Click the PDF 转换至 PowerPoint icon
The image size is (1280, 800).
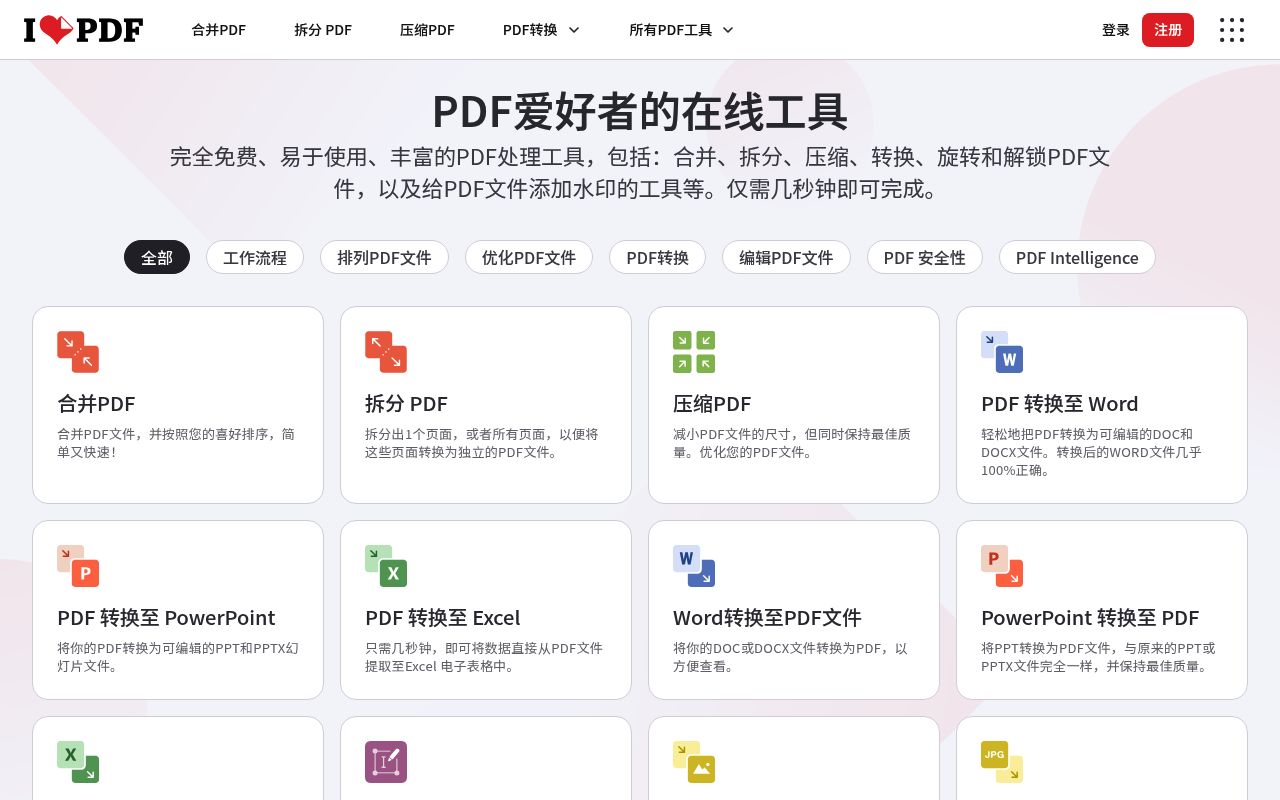point(78,566)
